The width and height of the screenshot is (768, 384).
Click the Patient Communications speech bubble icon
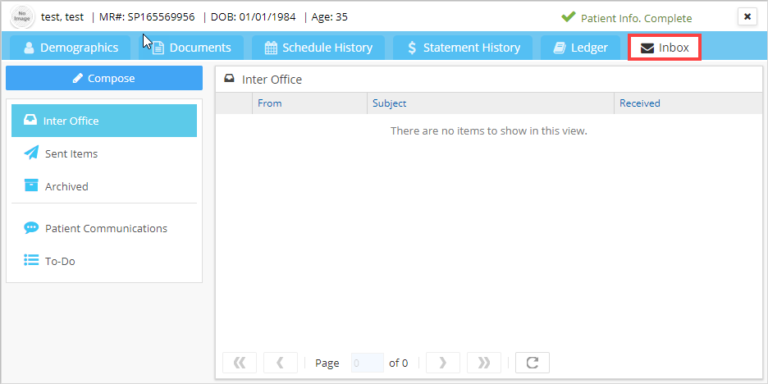click(x=31, y=228)
